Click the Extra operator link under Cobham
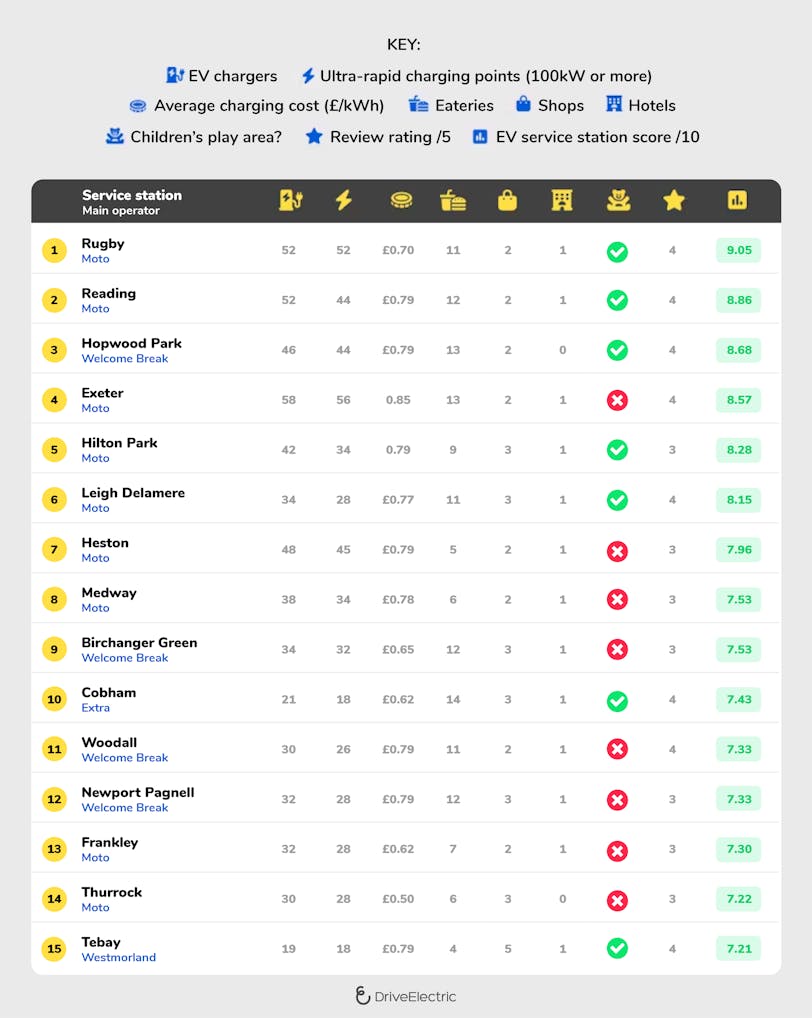Screen dimensions: 812x1018 coord(96,708)
